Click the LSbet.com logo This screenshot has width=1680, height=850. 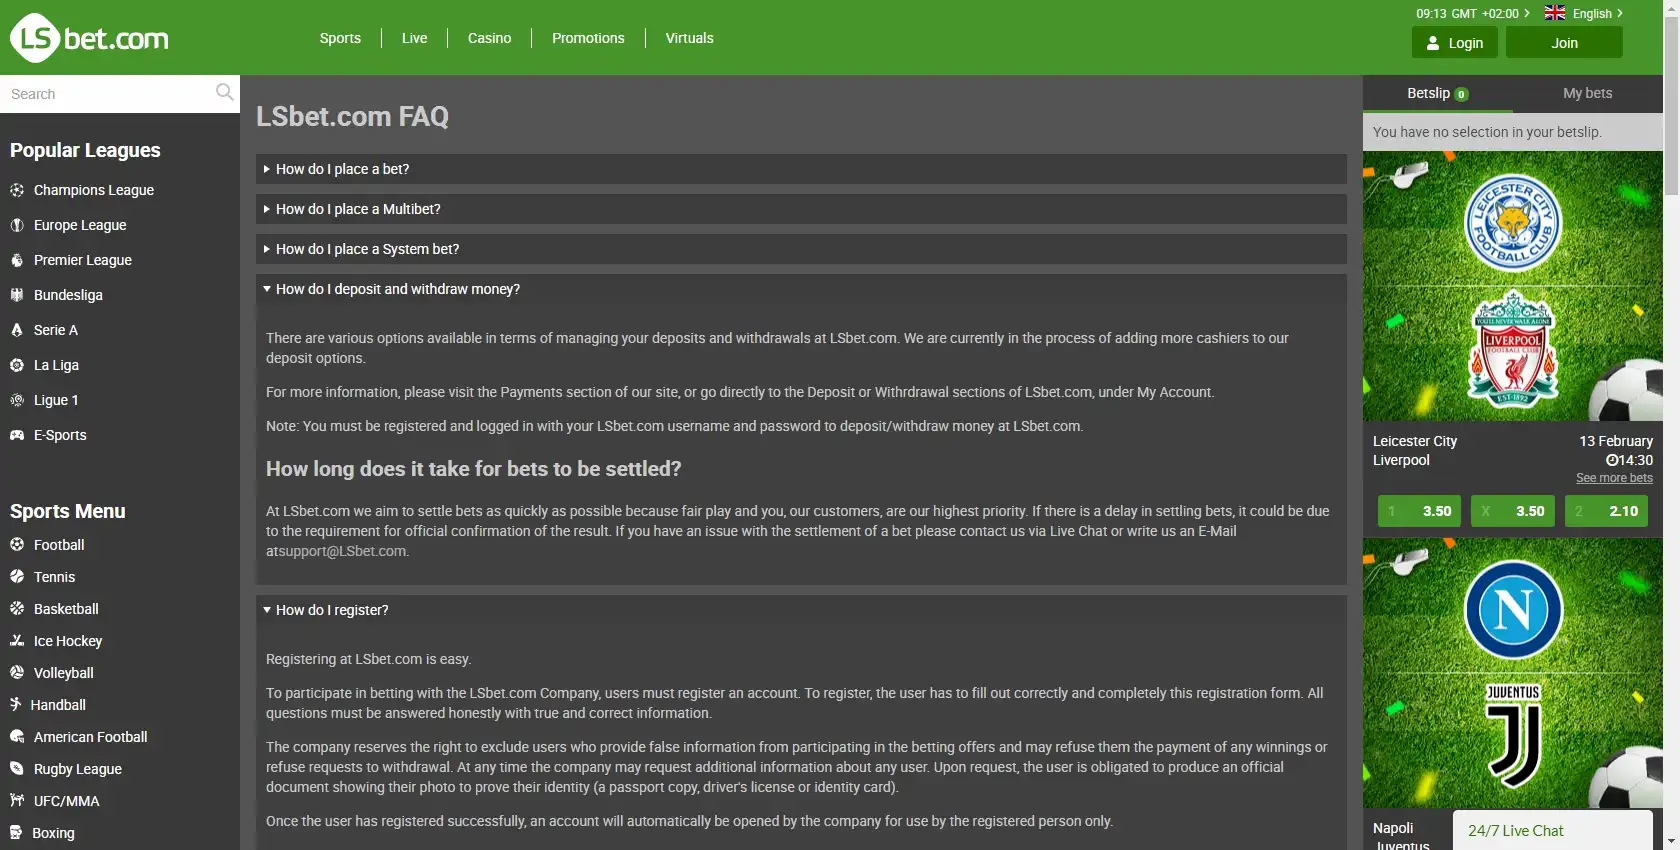pyautogui.click(x=90, y=38)
